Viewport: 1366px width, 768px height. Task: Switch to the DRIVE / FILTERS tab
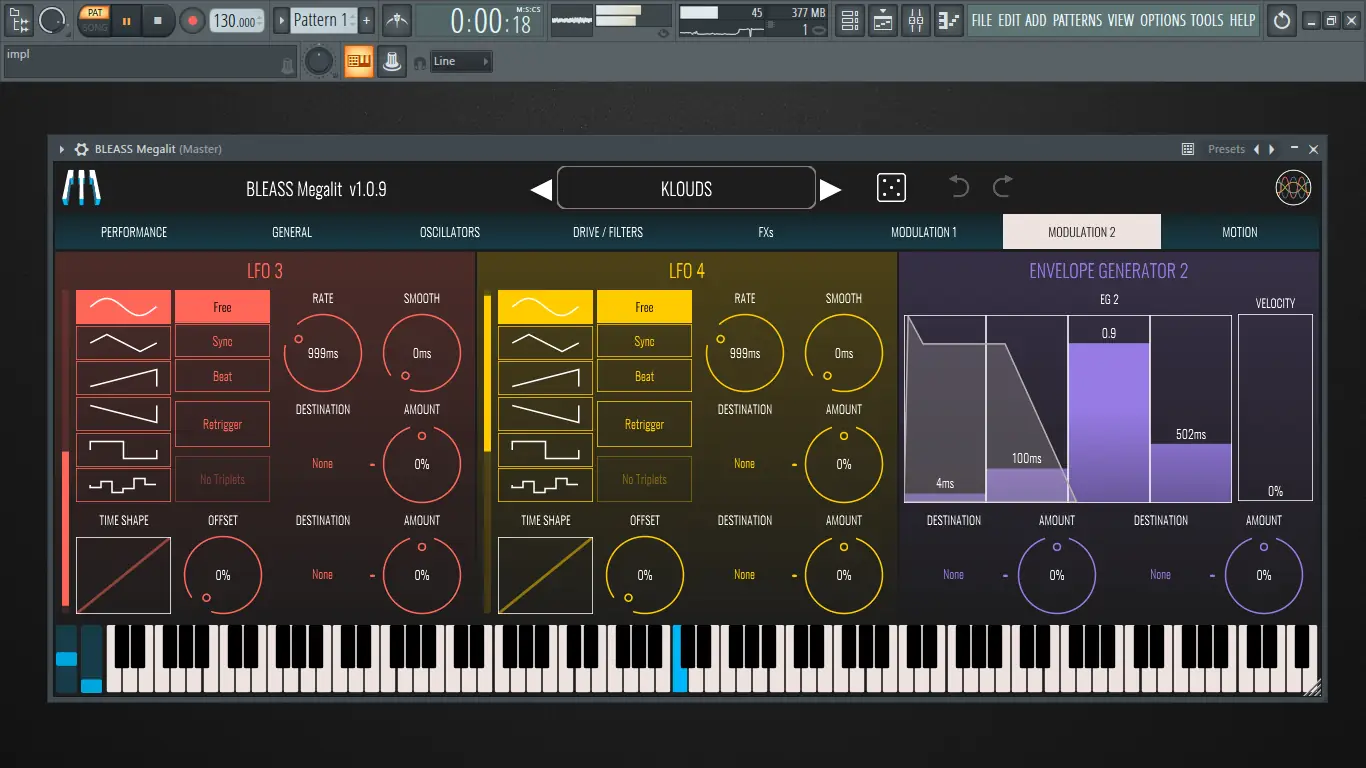608,232
